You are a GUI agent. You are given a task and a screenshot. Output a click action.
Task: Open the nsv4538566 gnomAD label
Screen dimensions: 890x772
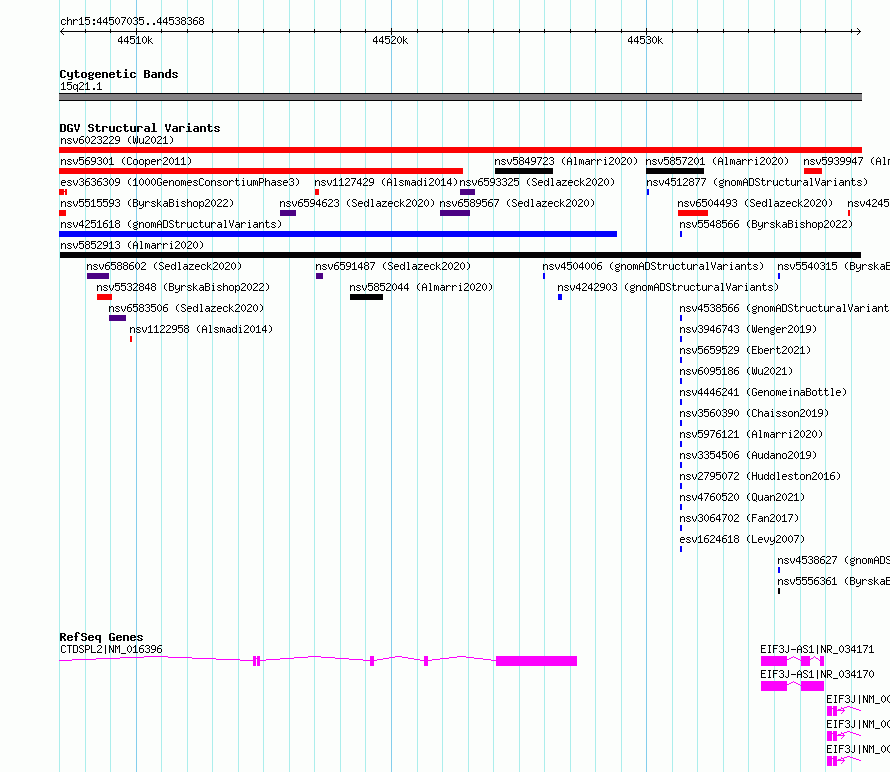point(784,308)
